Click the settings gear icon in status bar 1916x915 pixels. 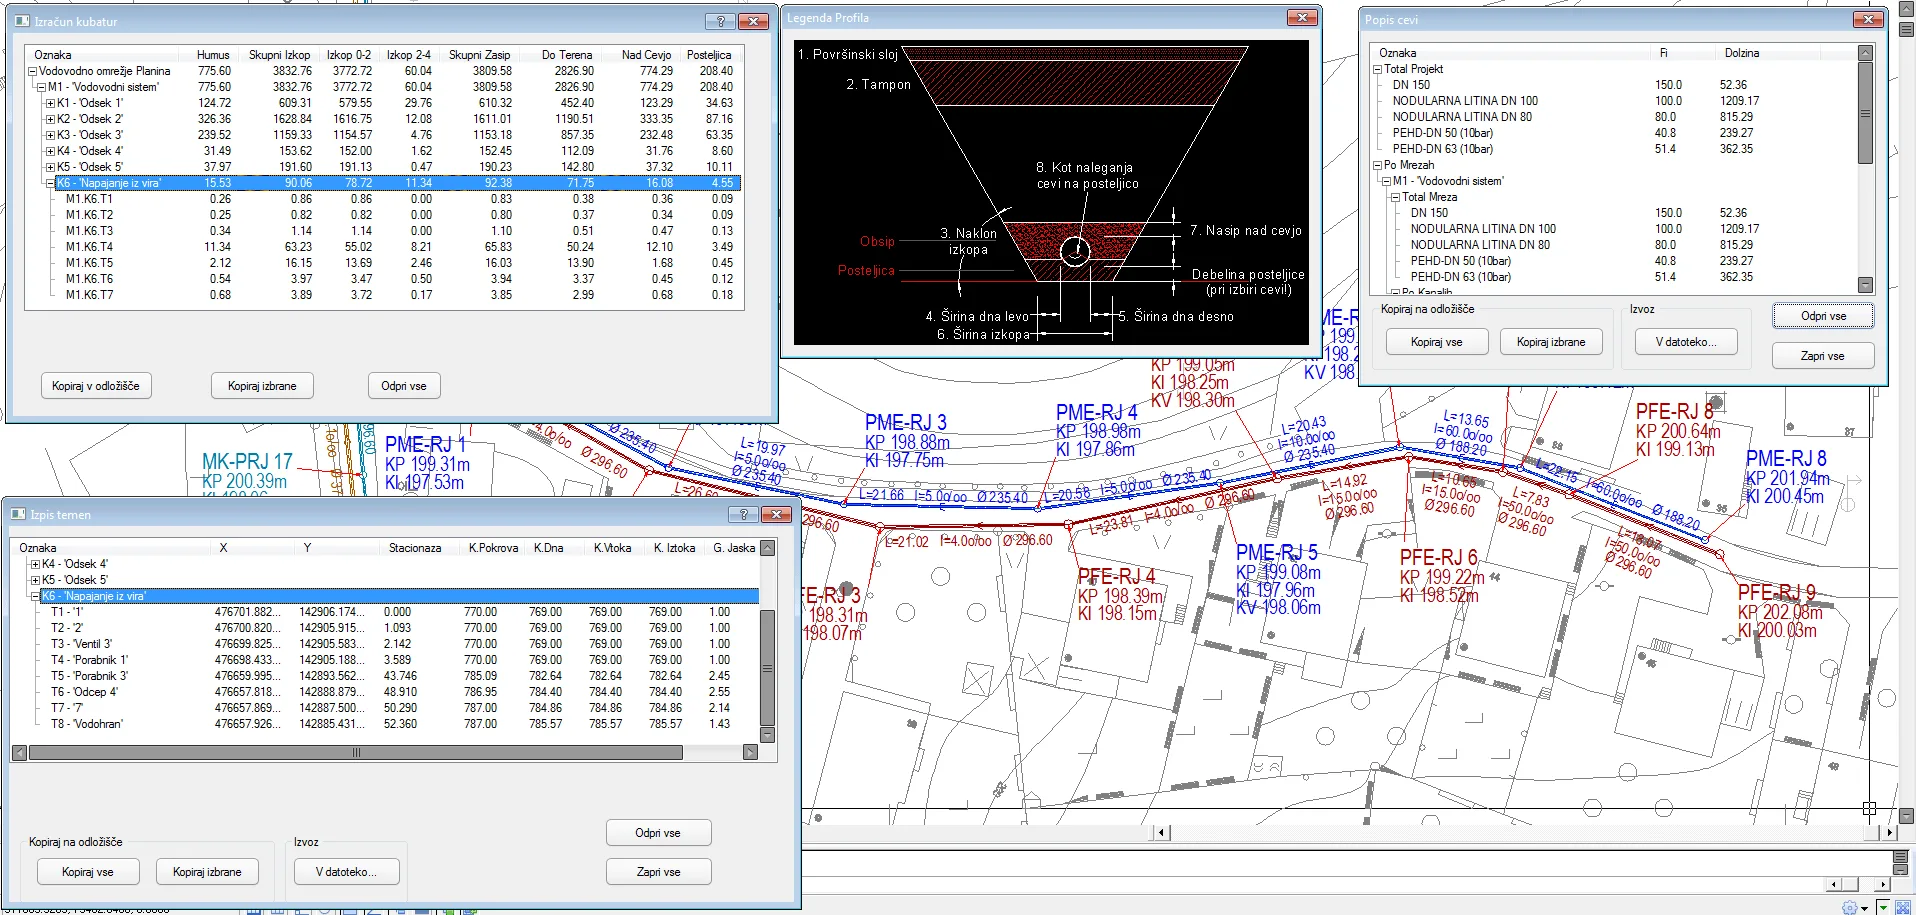coord(1849,907)
